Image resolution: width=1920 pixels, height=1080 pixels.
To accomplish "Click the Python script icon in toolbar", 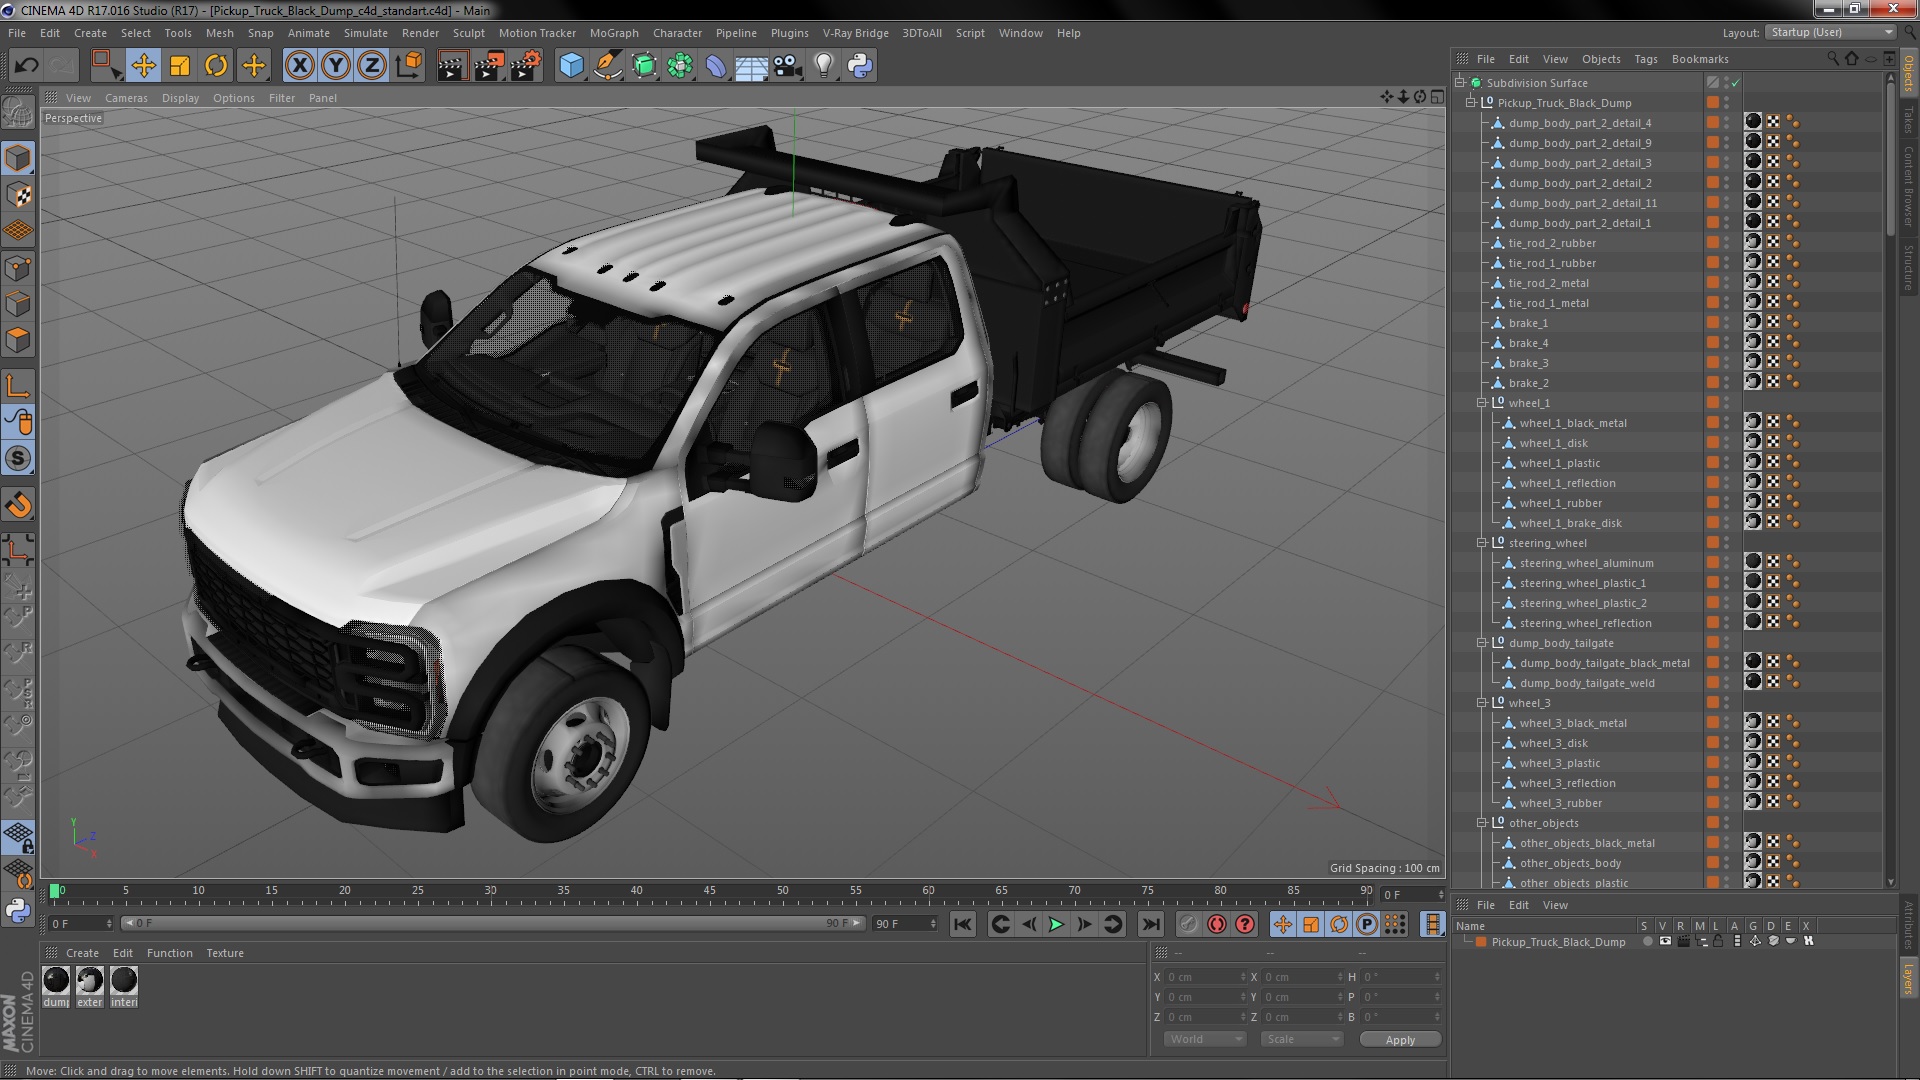I will point(860,66).
